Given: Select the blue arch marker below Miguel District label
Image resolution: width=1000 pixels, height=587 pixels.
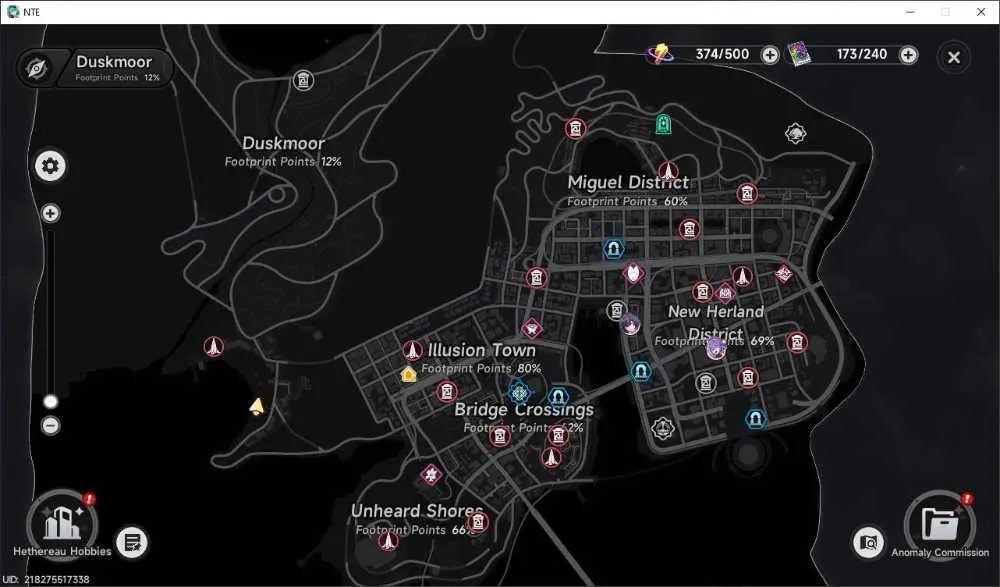Looking at the screenshot, I should pyautogui.click(x=614, y=248).
